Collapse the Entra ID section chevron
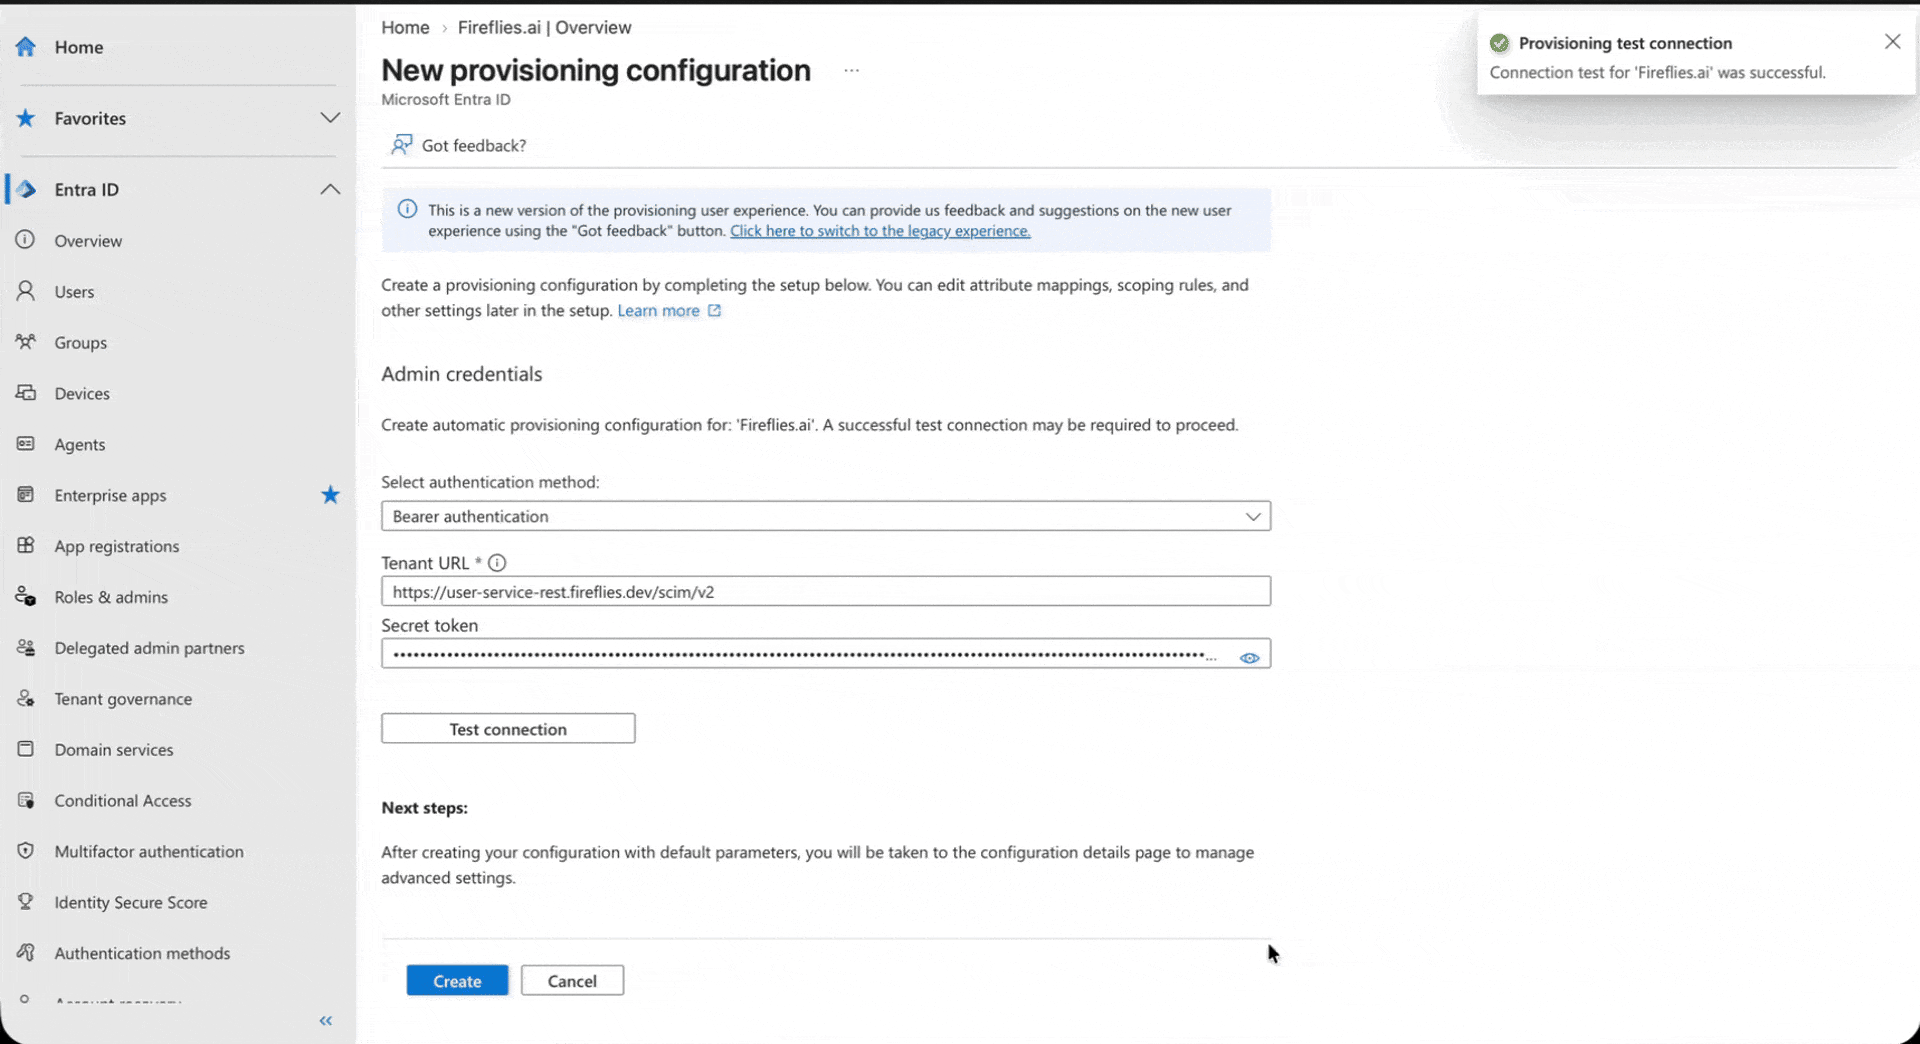This screenshot has height=1044, width=1920. 330,189
